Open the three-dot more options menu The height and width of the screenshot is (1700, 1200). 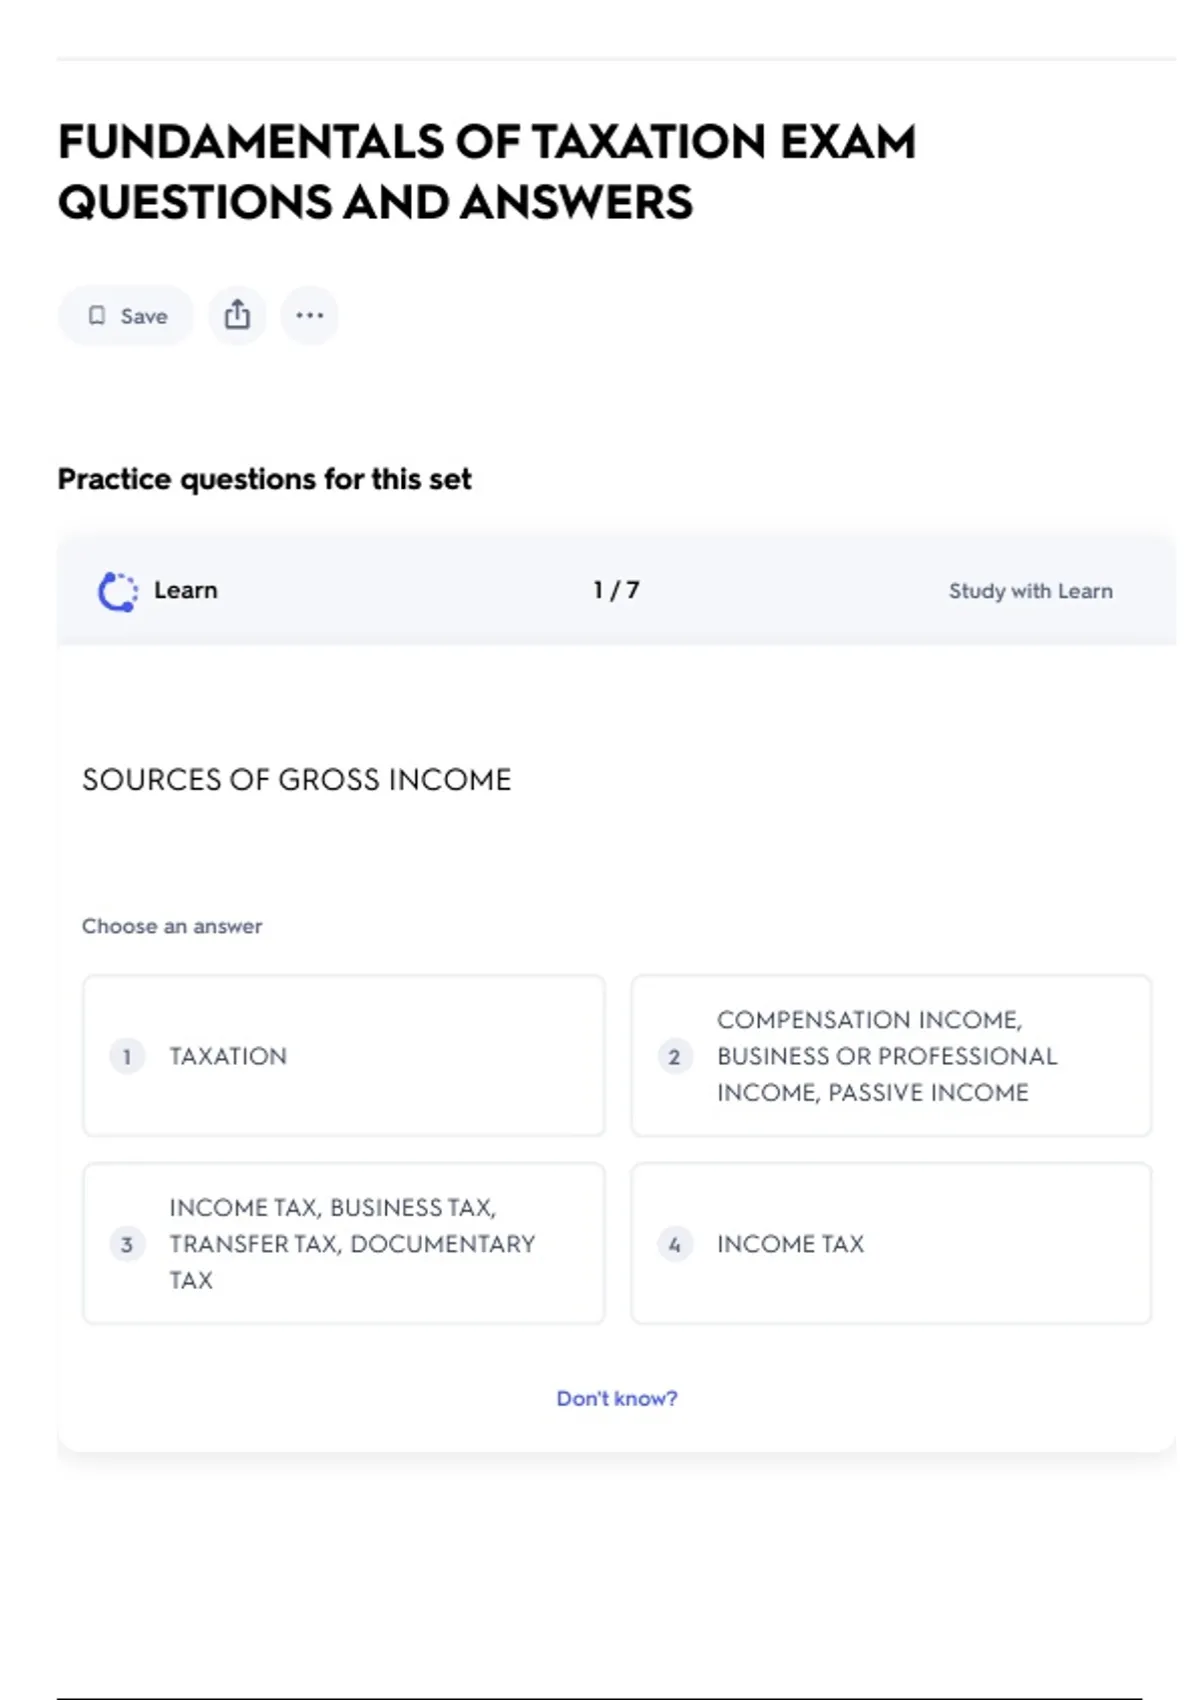click(x=309, y=316)
